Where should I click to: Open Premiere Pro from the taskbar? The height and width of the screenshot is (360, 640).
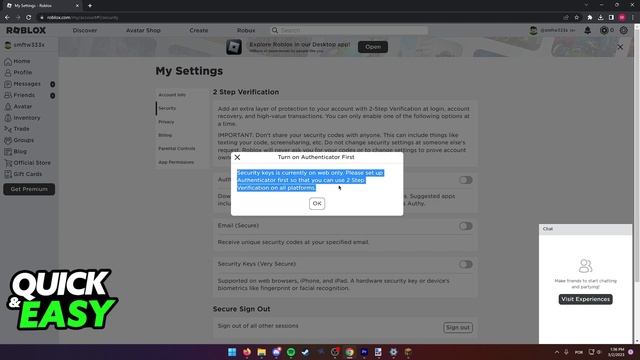(x=364, y=352)
